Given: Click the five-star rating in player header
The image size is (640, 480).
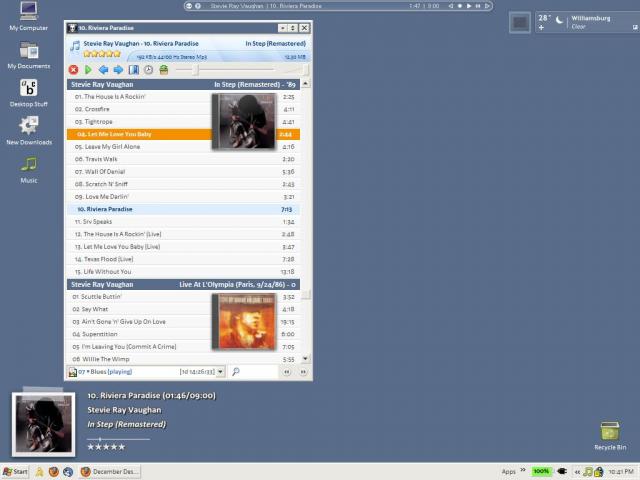Looking at the screenshot, I should click(x=102, y=54).
